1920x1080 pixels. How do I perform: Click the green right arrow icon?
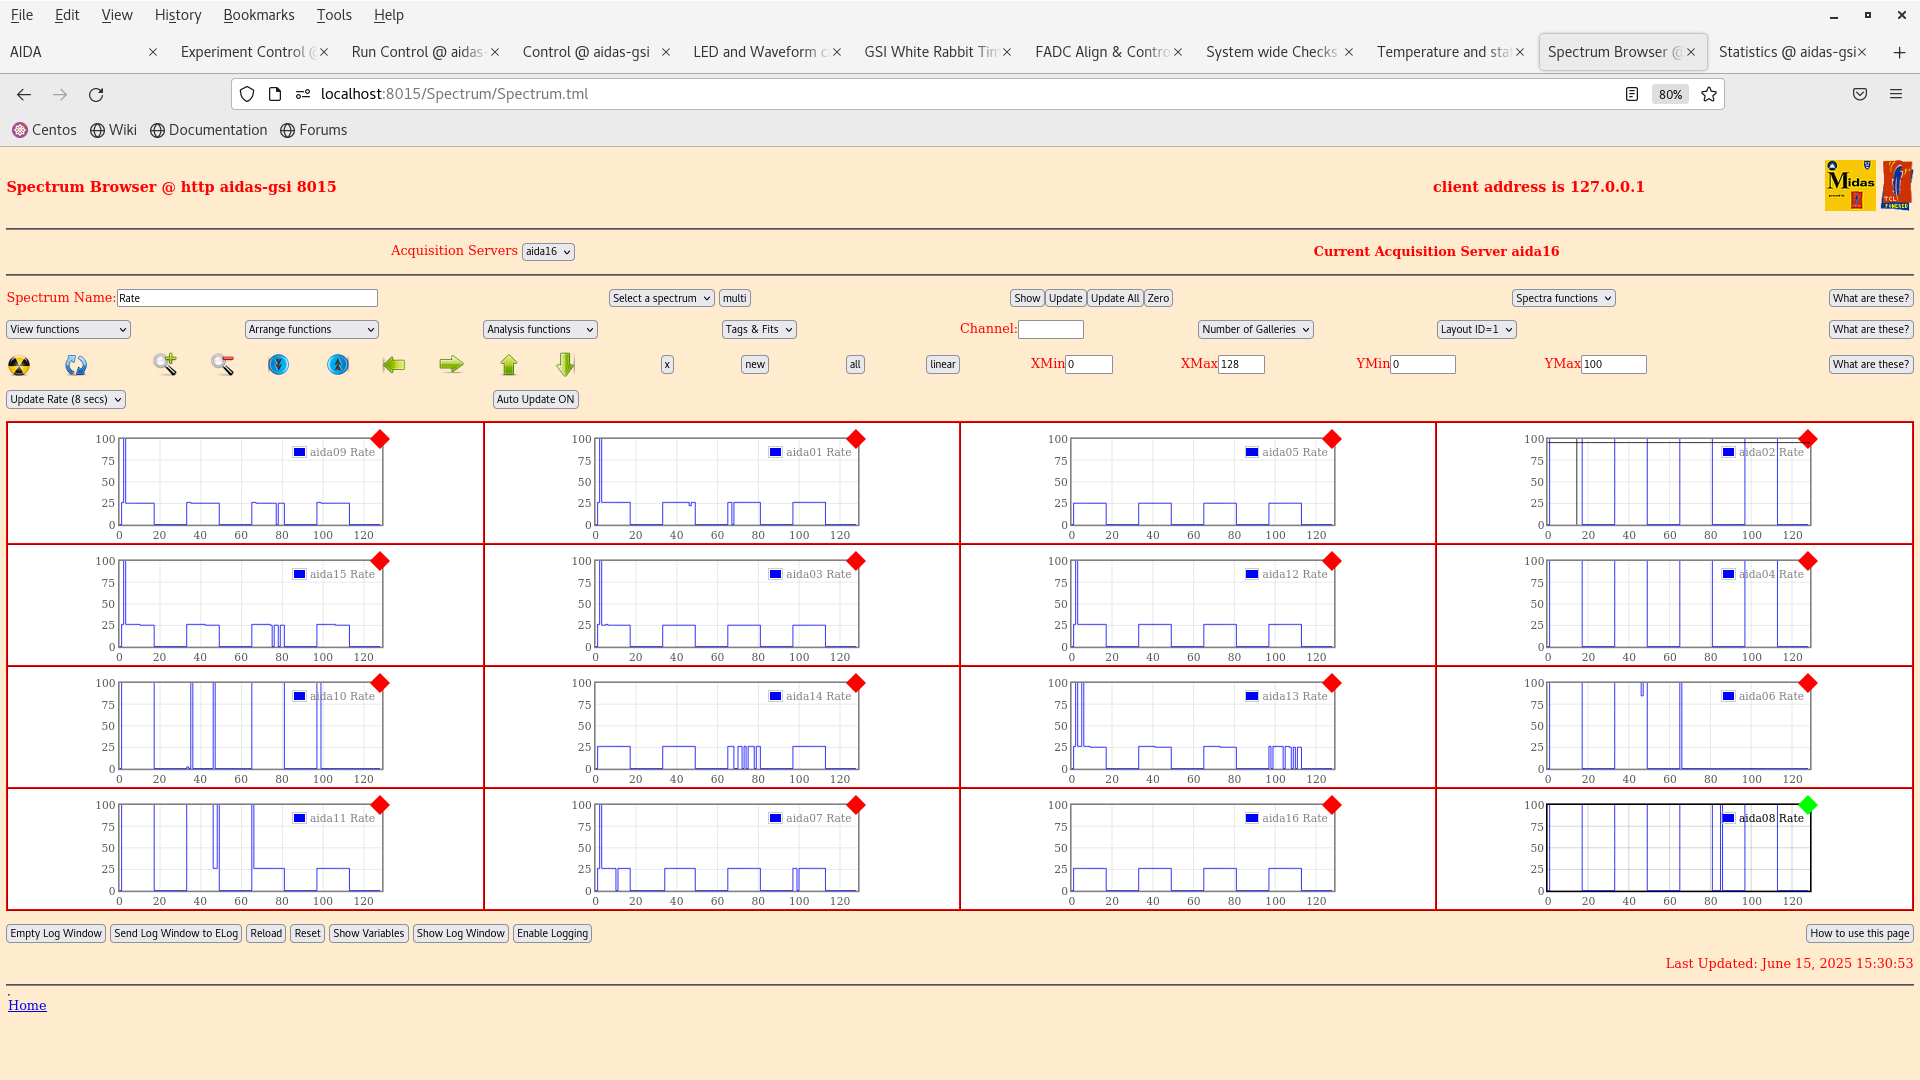(451, 365)
